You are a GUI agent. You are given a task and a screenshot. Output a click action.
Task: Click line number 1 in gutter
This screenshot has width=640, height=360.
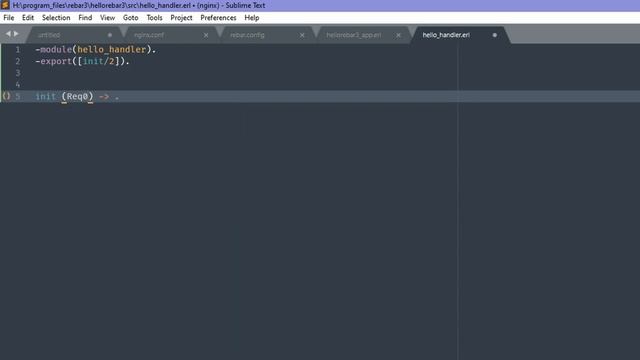(18, 49)
